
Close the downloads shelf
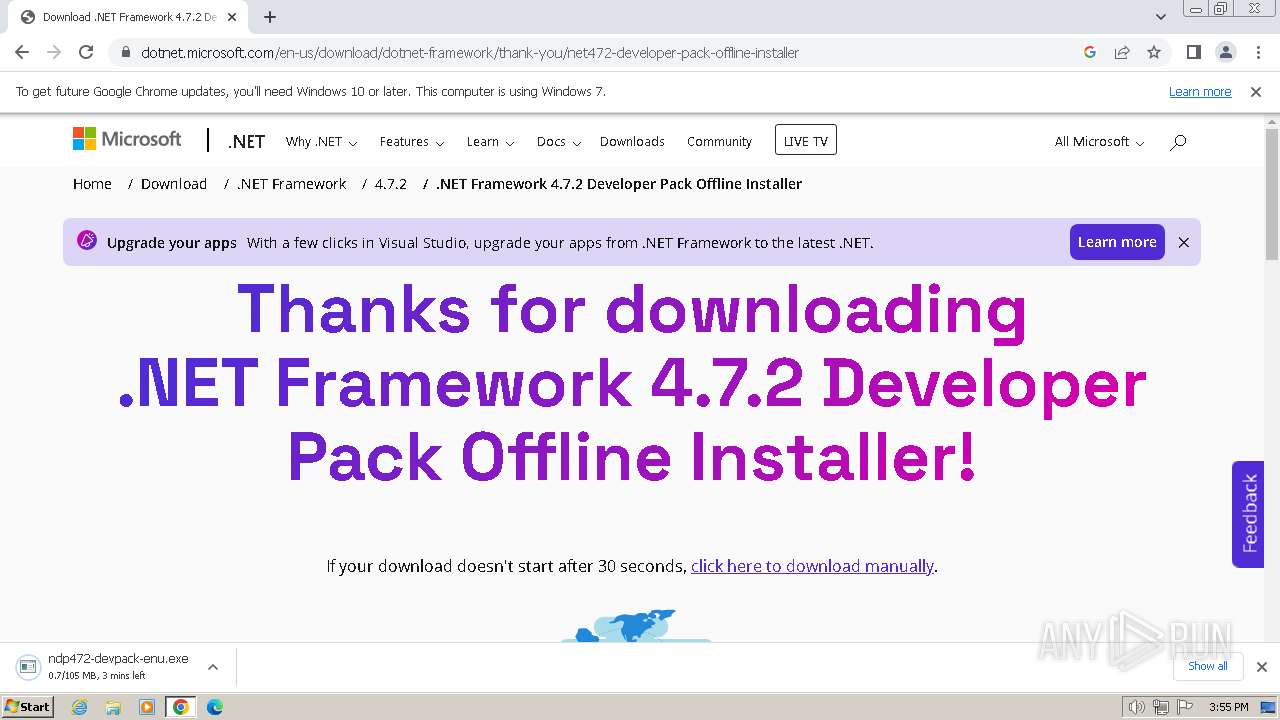tap(1262, 666)
